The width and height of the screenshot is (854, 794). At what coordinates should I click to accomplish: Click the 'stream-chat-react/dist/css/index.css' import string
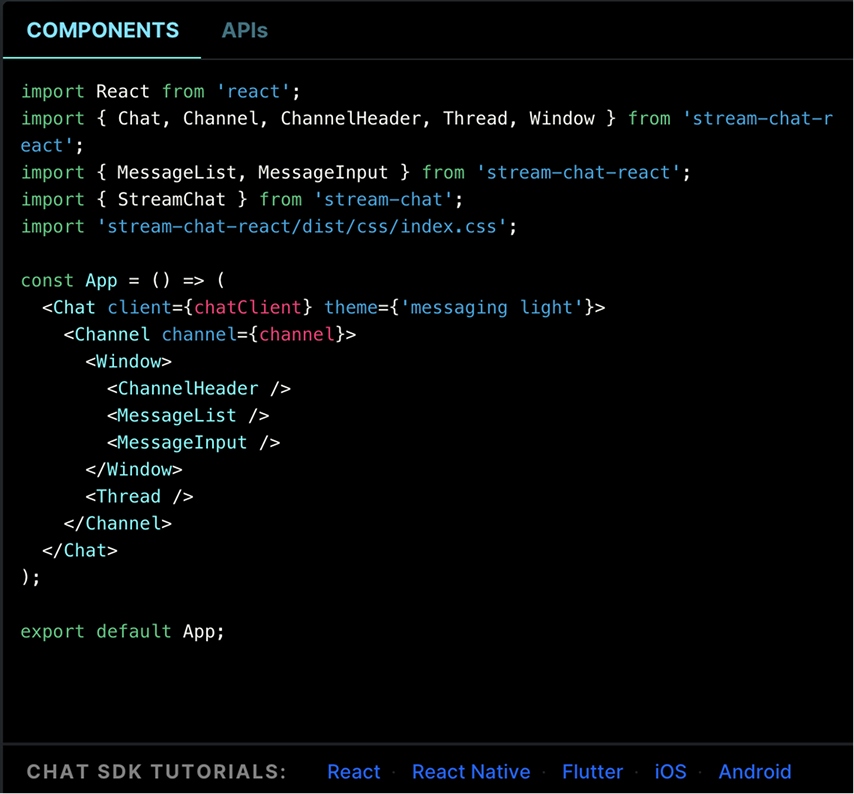[302, 227]
